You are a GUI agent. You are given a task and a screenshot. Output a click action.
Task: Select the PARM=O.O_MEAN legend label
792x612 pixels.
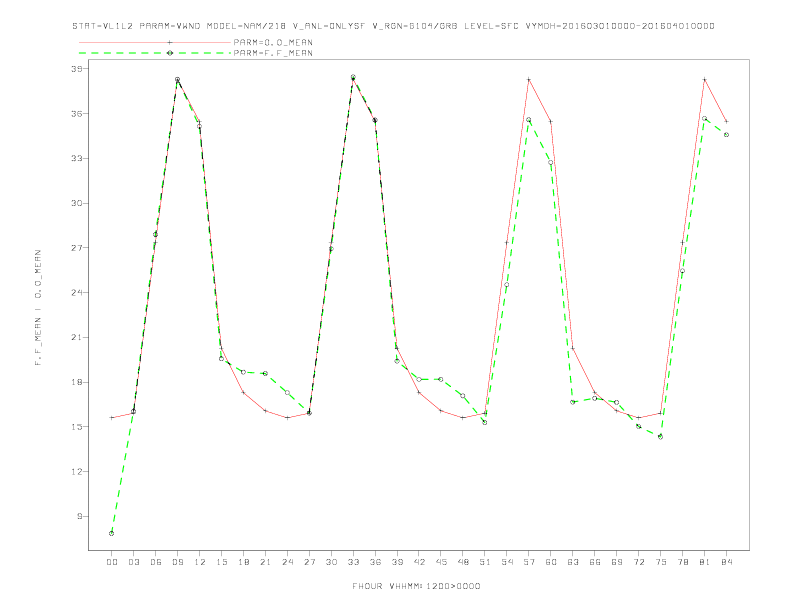(273, 42)
